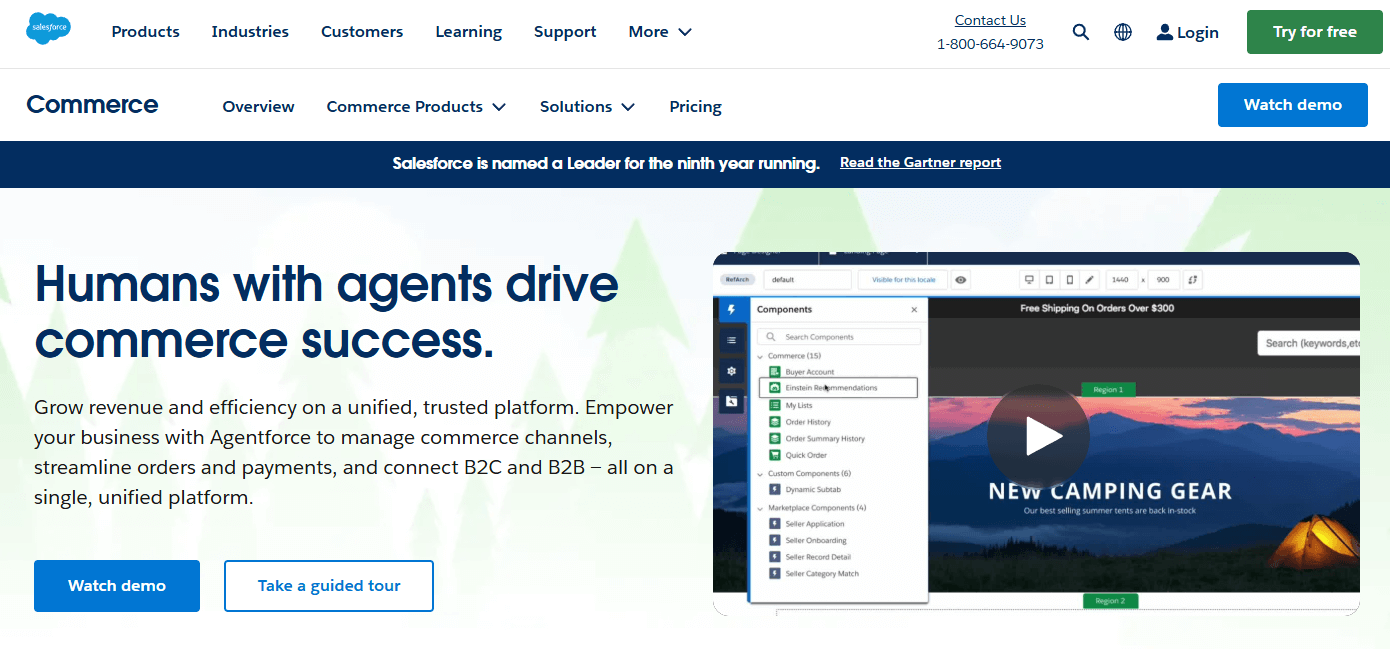Image resolution: width=1390 pixels, height=649 pixels.
Task: Open the 'Read the Gartner report' link
Action: tap(920, 162)
